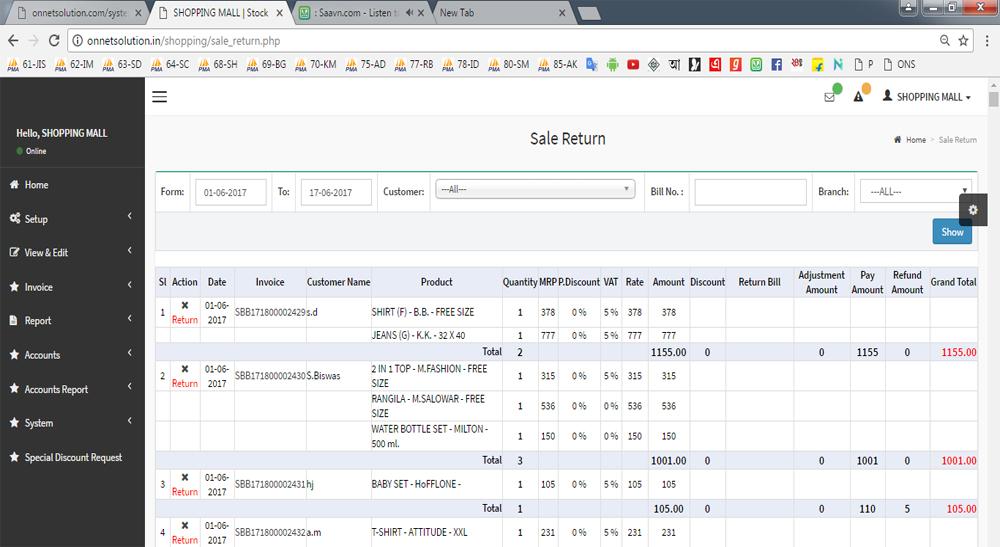Expand the Report sidebar menu

pyautogui.click(x=72, y=321)
